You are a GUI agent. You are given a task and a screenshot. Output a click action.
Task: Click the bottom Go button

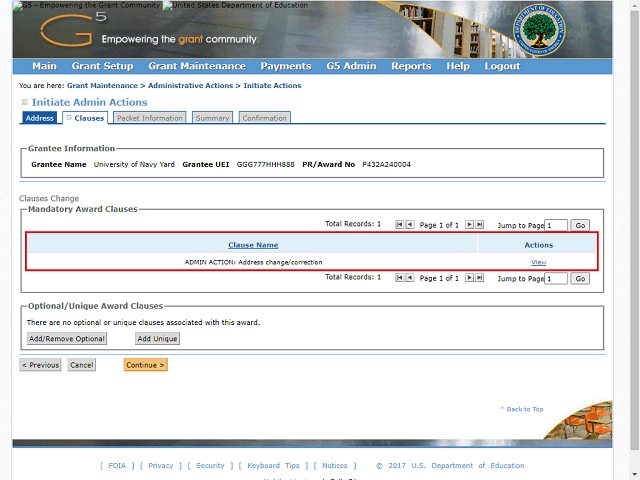580,278
